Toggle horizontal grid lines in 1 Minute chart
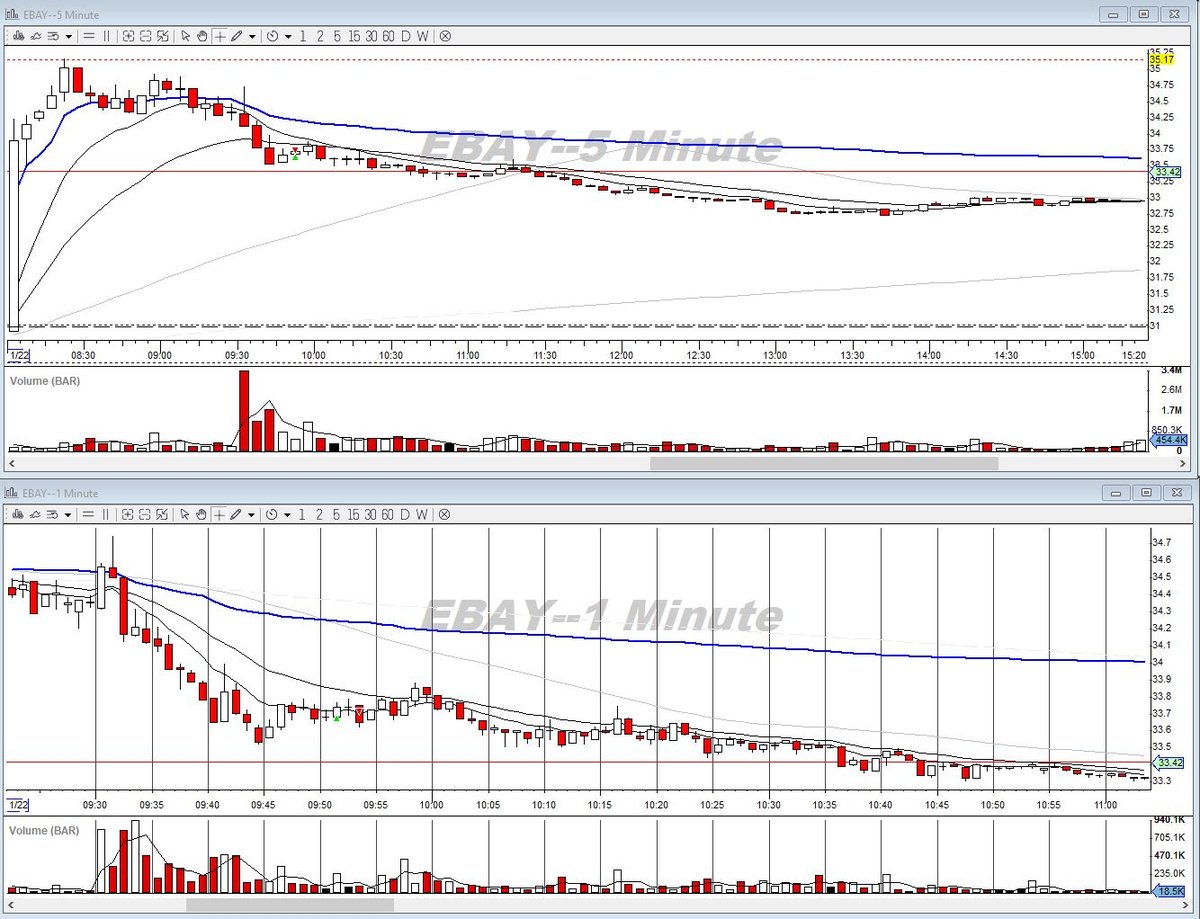The height and width of the screenshot is (919, 1200). (89, 514)
